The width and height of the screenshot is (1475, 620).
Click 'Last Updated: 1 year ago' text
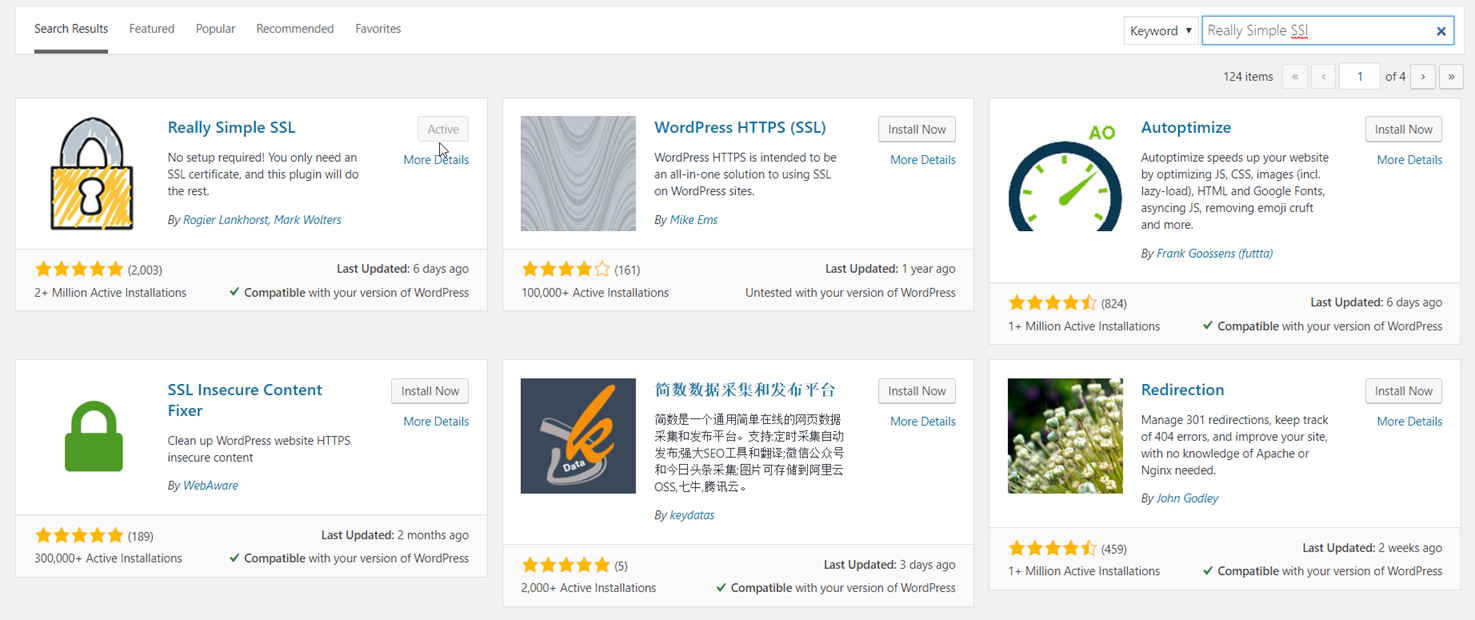[x=890, y=269]
